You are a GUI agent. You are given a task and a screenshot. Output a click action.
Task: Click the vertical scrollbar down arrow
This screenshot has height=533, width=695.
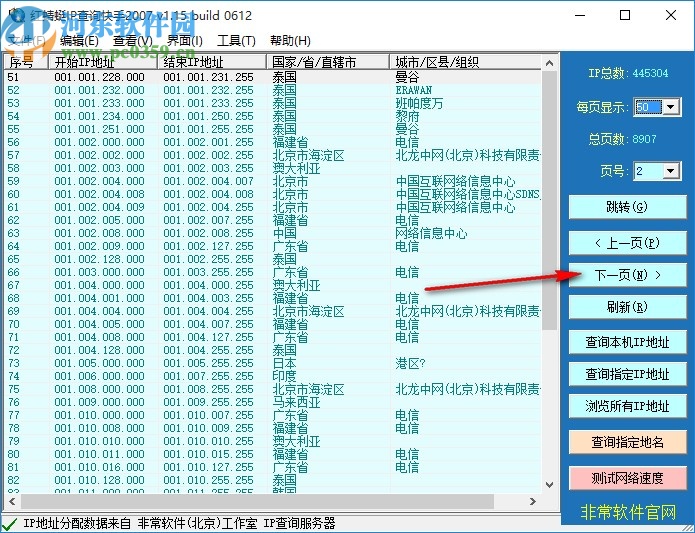[x=549, y=485]
